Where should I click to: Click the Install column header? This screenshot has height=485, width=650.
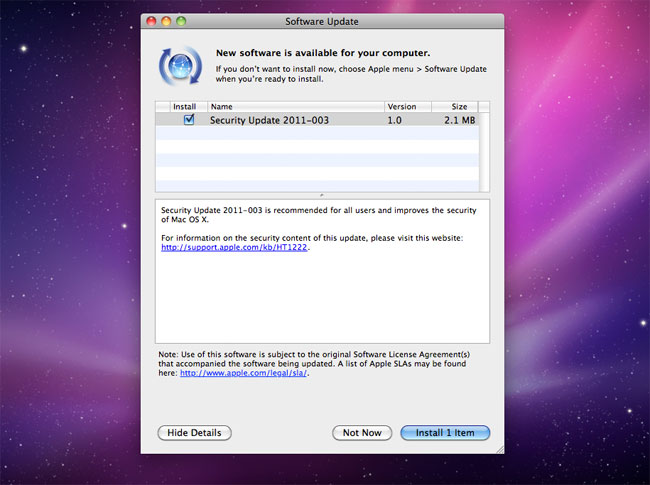coord(182,106)
